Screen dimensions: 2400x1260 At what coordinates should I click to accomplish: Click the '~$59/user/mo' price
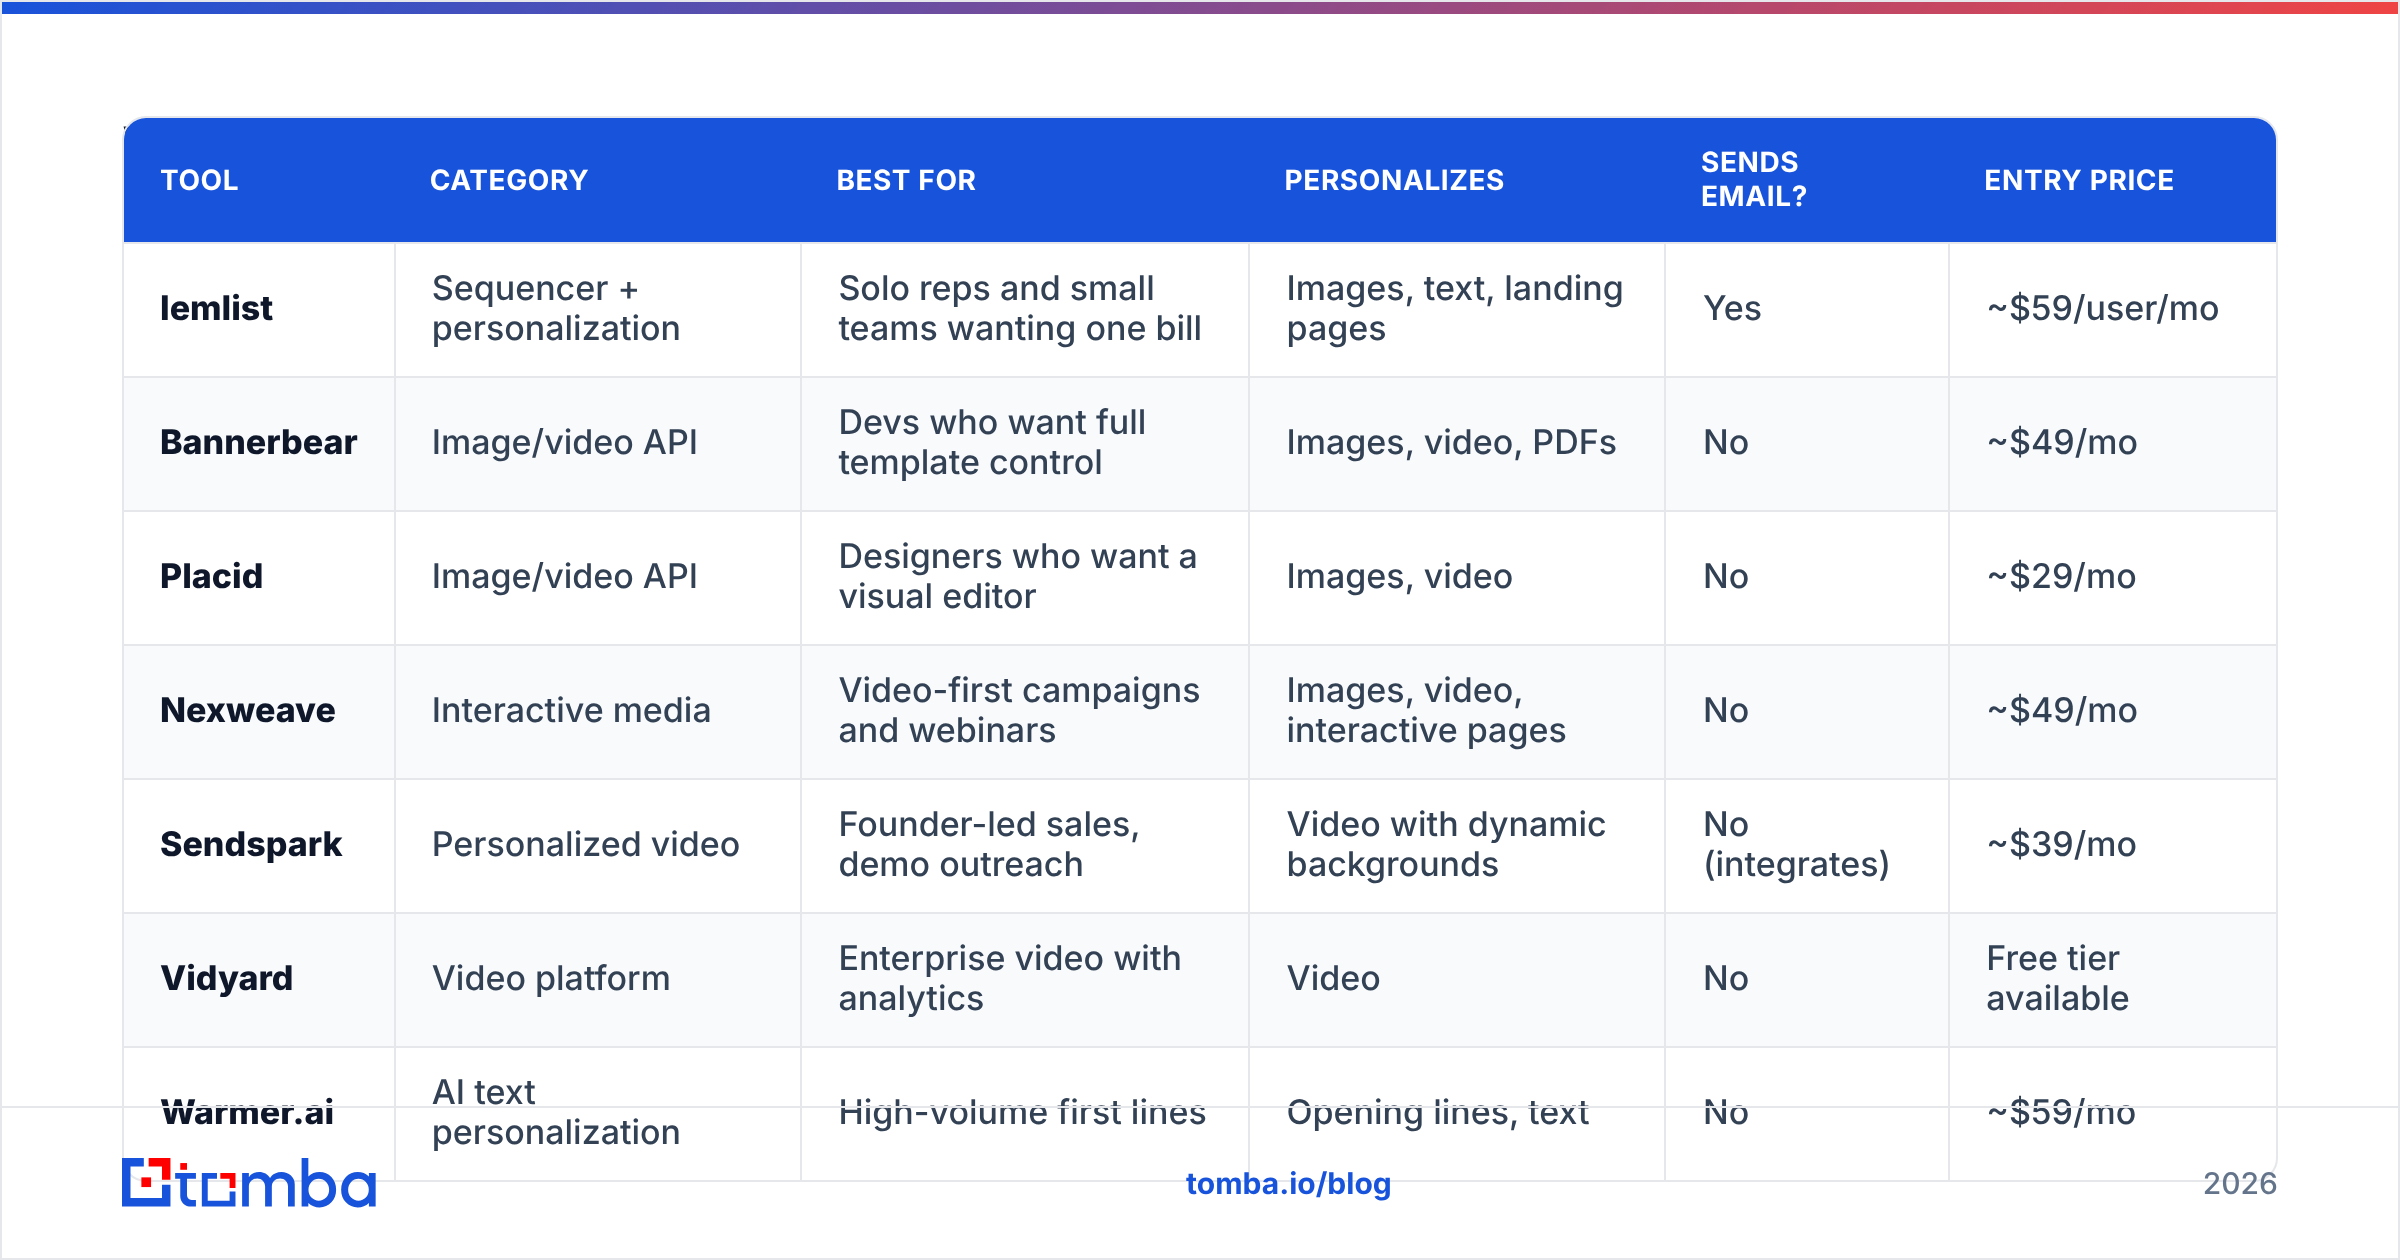pos(2102,308)
